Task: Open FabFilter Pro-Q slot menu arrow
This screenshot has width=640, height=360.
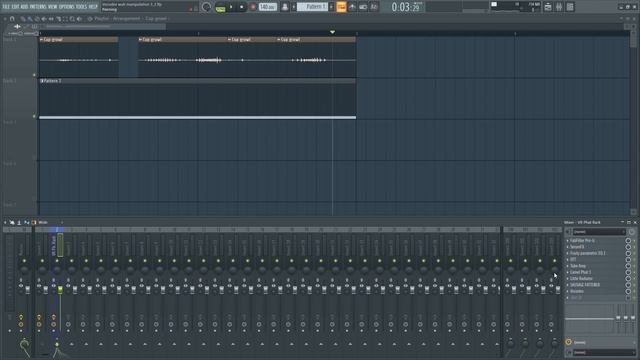Action: pos(567,241)
